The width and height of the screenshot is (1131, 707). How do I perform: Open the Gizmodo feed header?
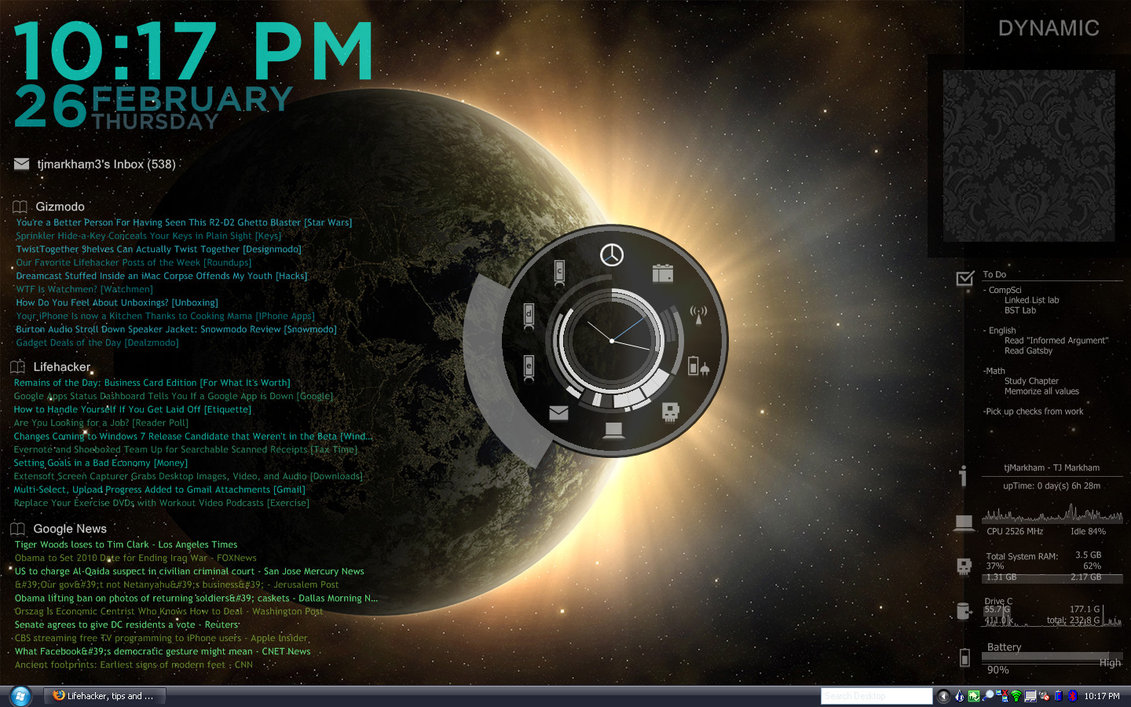59,206
